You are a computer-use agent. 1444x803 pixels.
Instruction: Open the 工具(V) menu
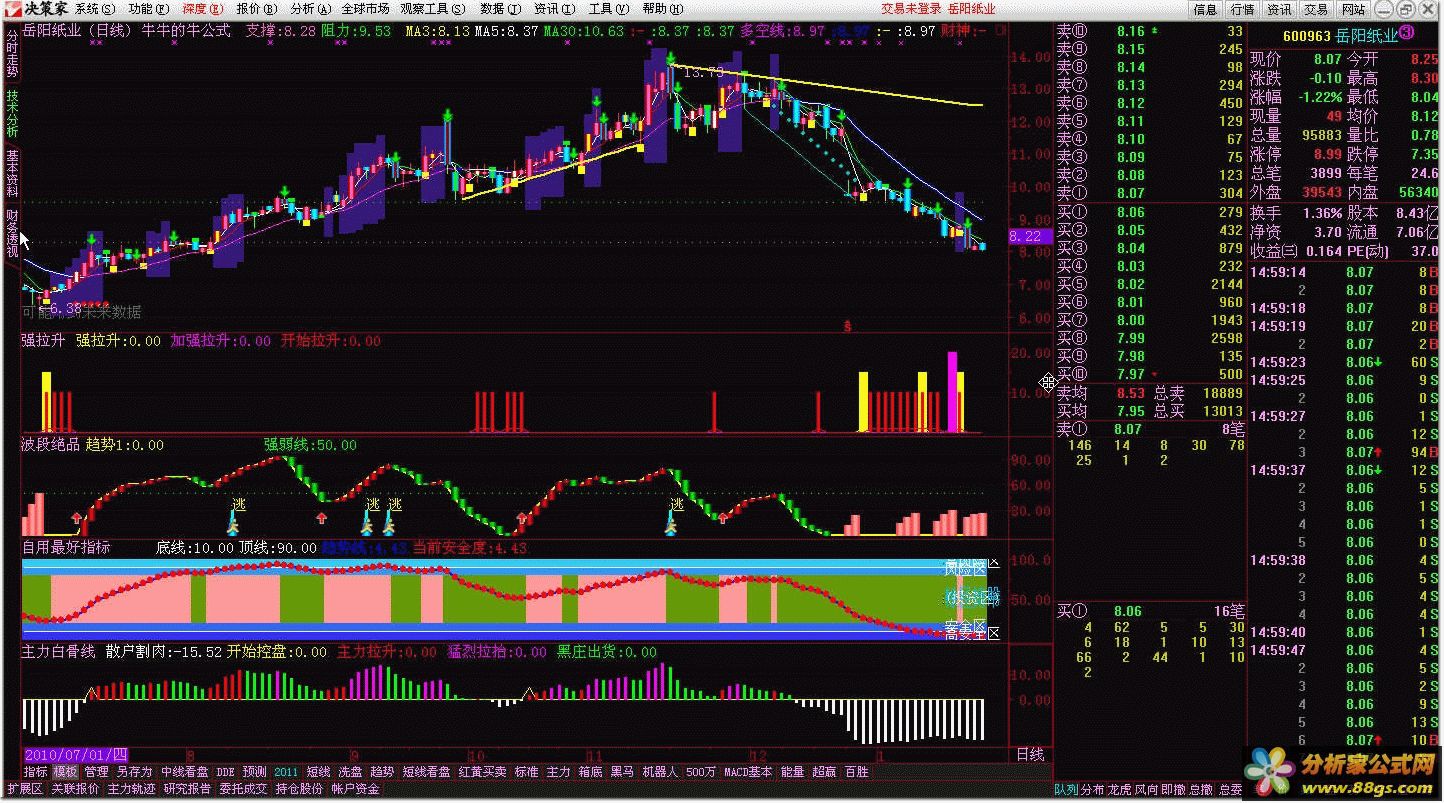click(608, 9)
